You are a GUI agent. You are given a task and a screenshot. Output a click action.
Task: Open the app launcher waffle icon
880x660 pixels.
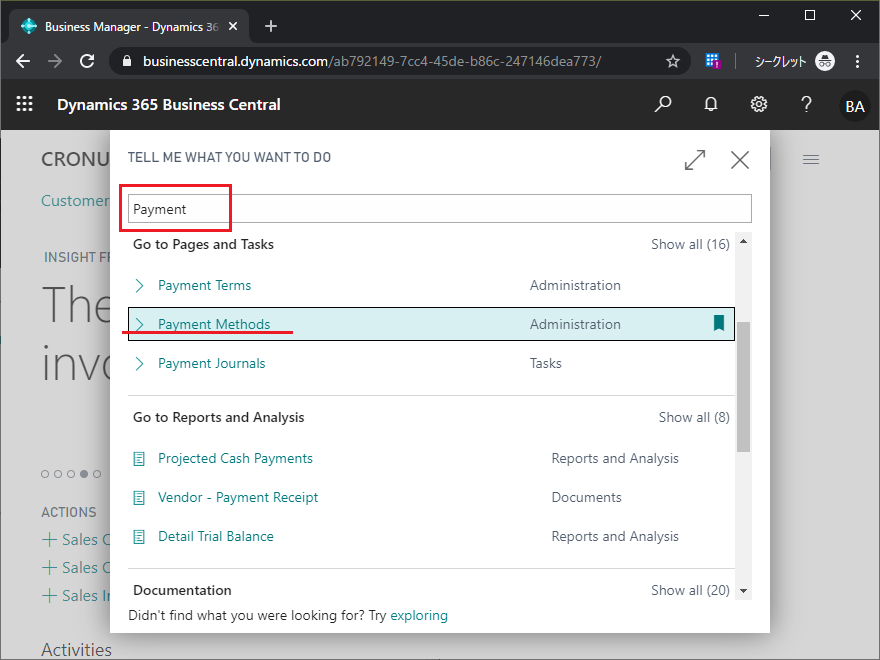coord(24,104)
